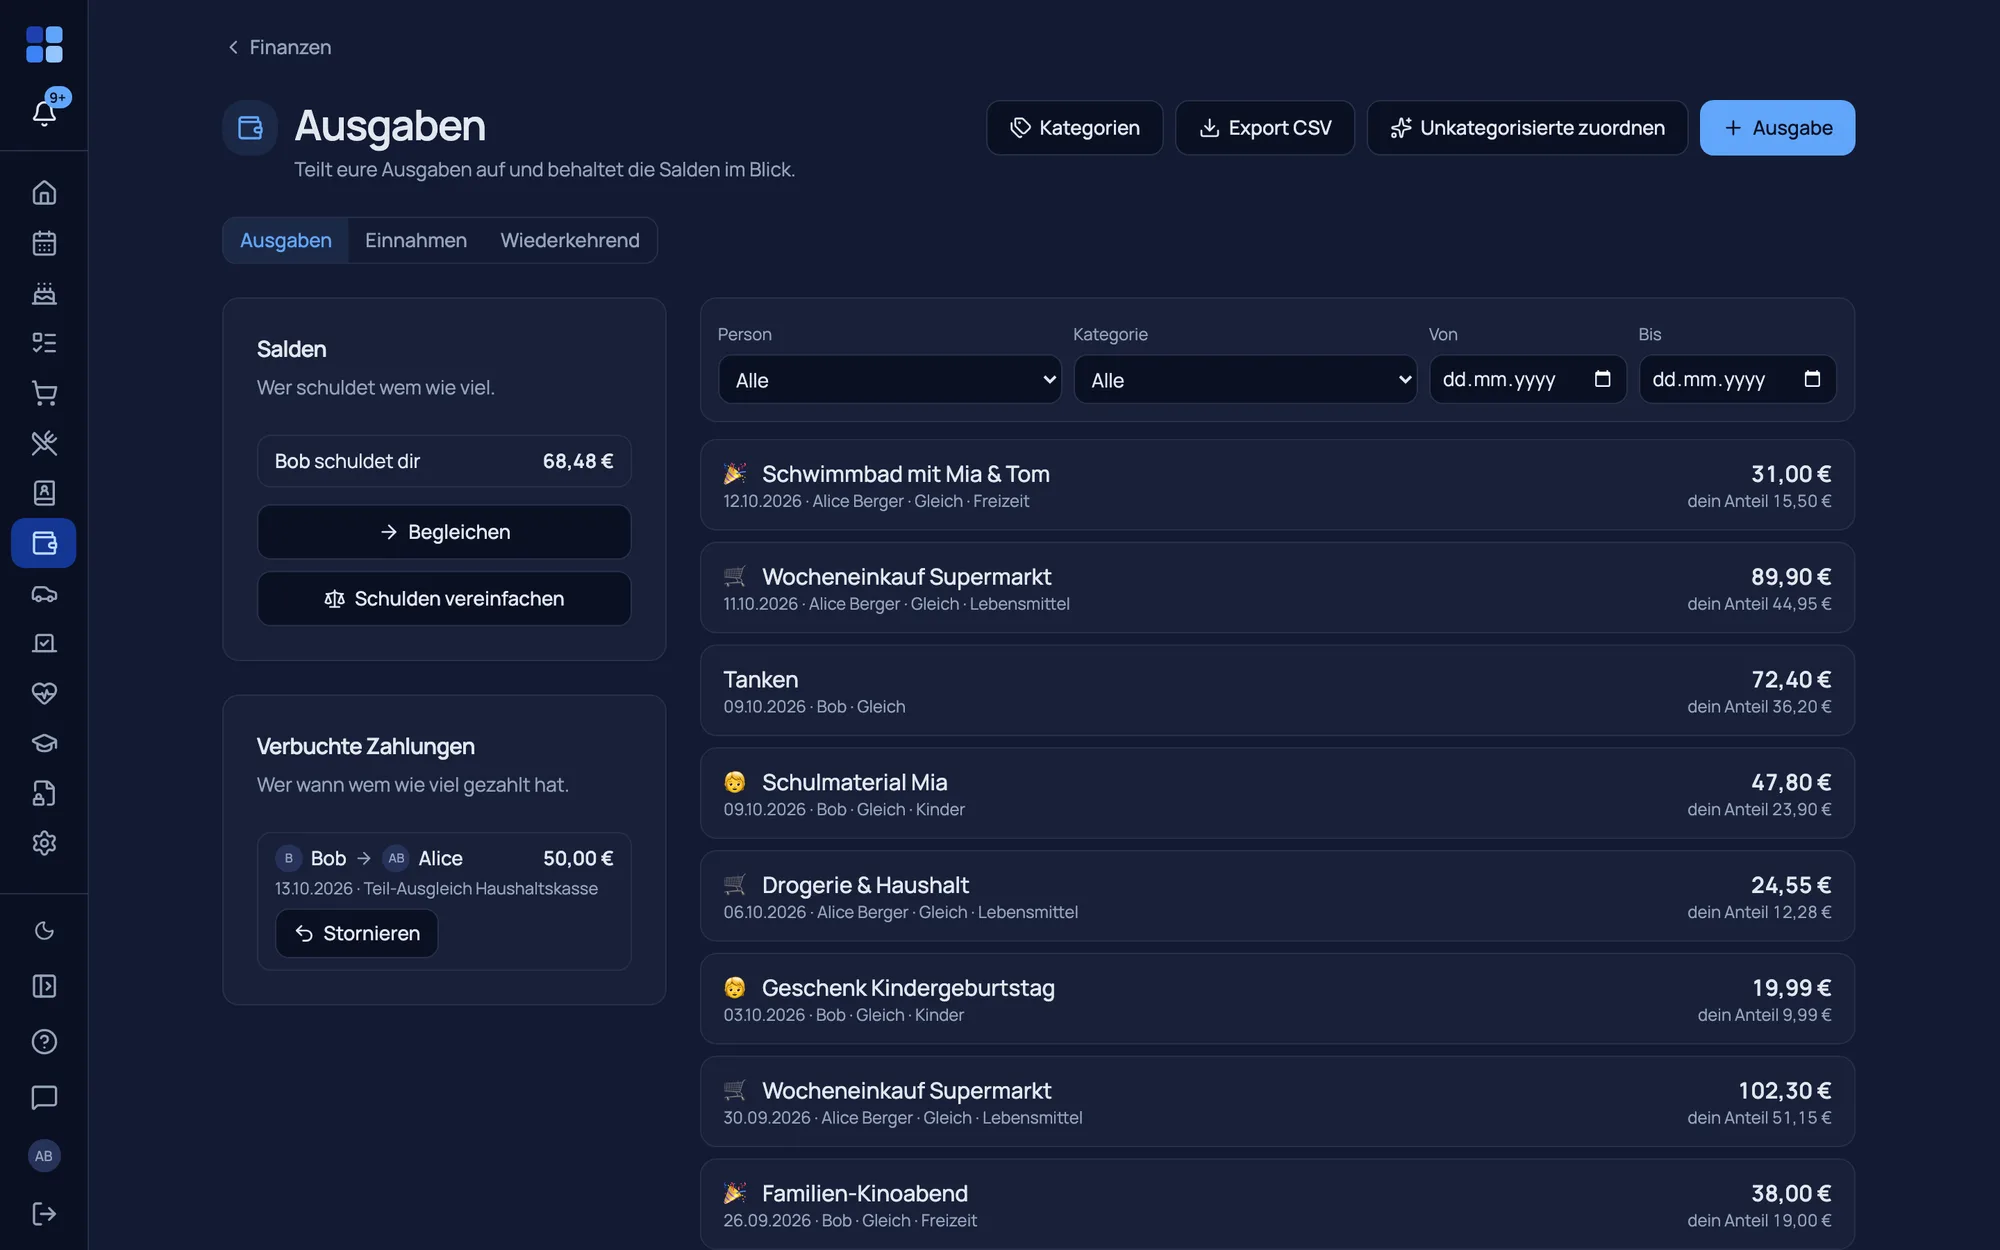
Task: Open heart health icon in sidebar
Action: click(x=44, y=693)
